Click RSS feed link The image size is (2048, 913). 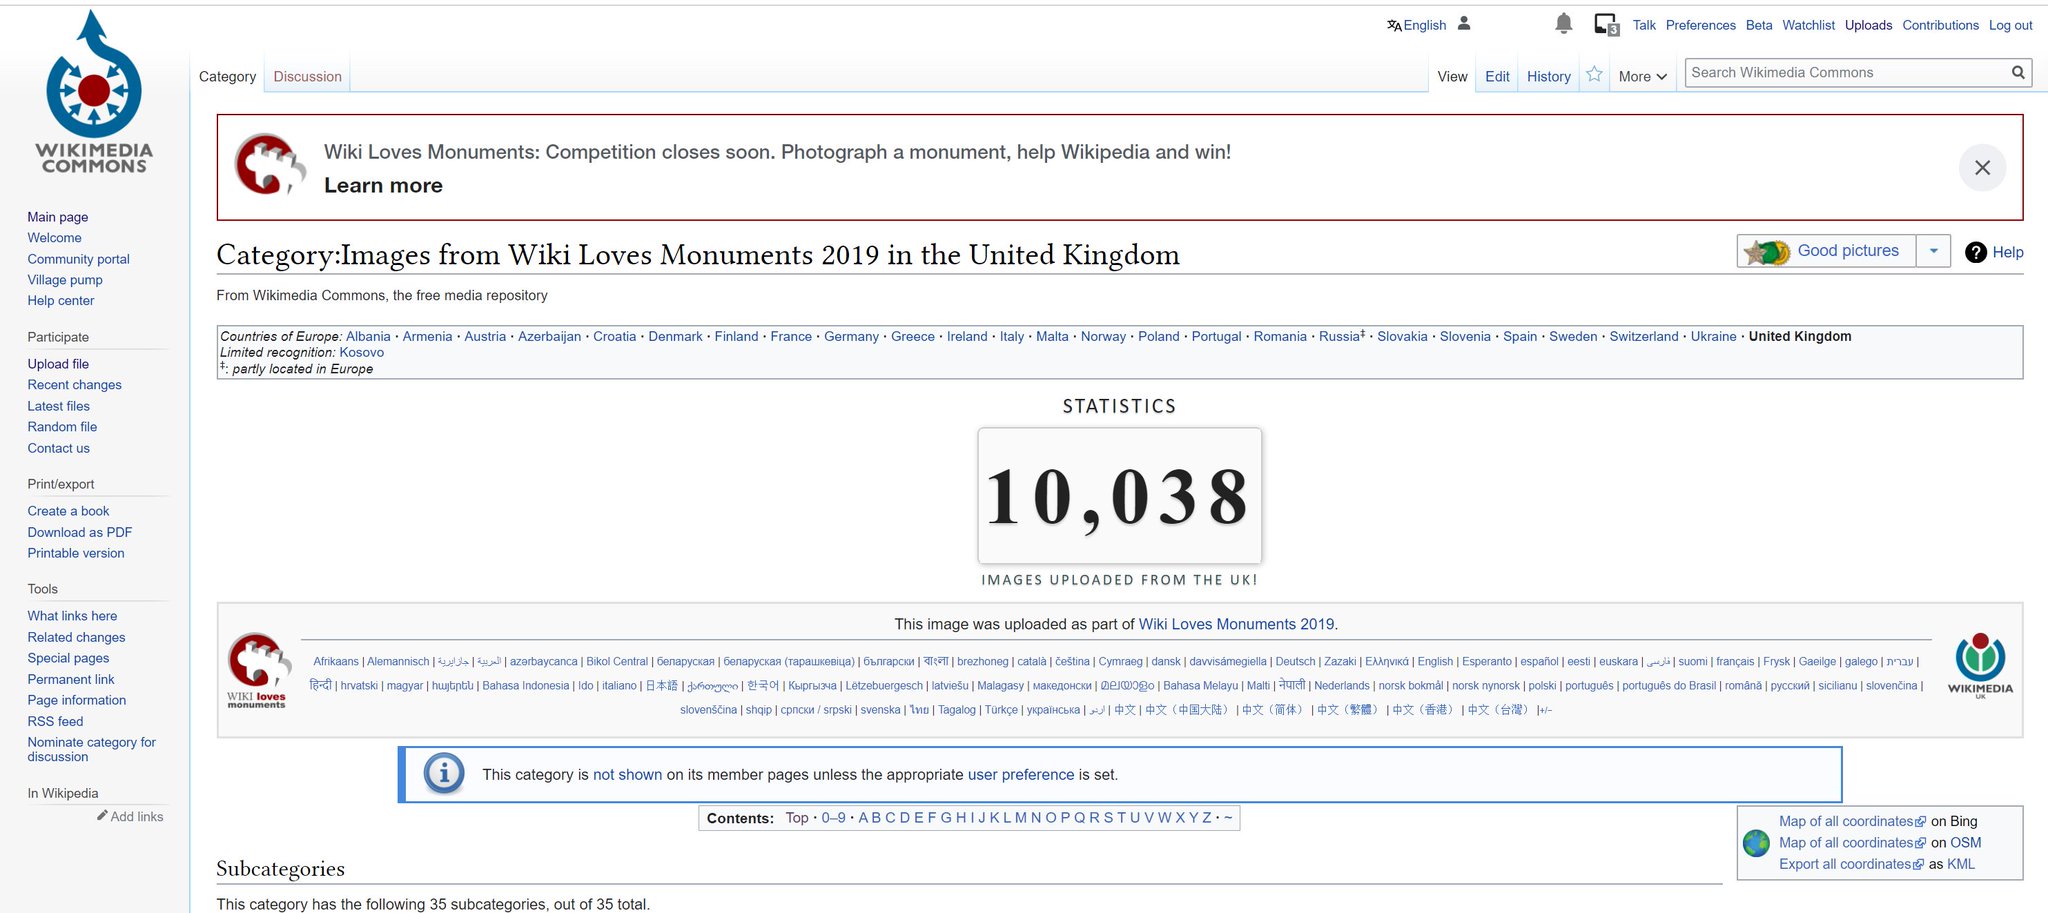click(55, 721)
